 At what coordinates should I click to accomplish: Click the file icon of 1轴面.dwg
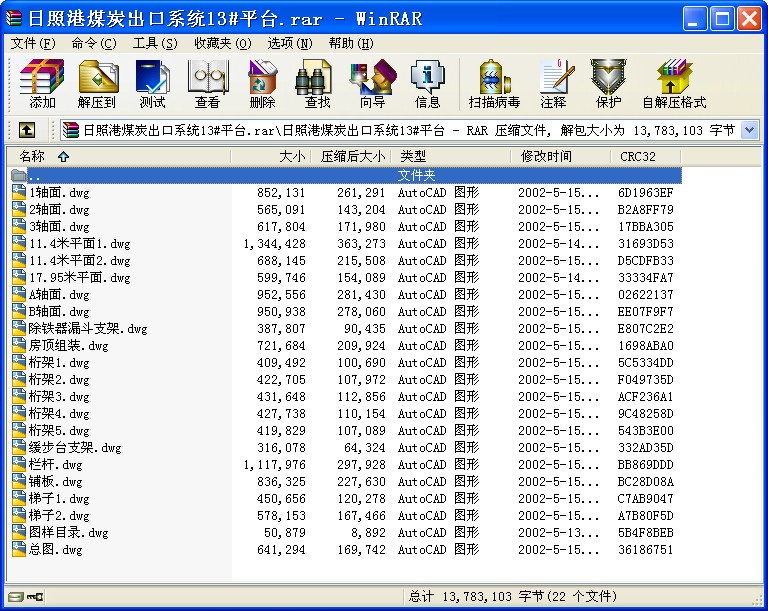[x=19, y=192]
